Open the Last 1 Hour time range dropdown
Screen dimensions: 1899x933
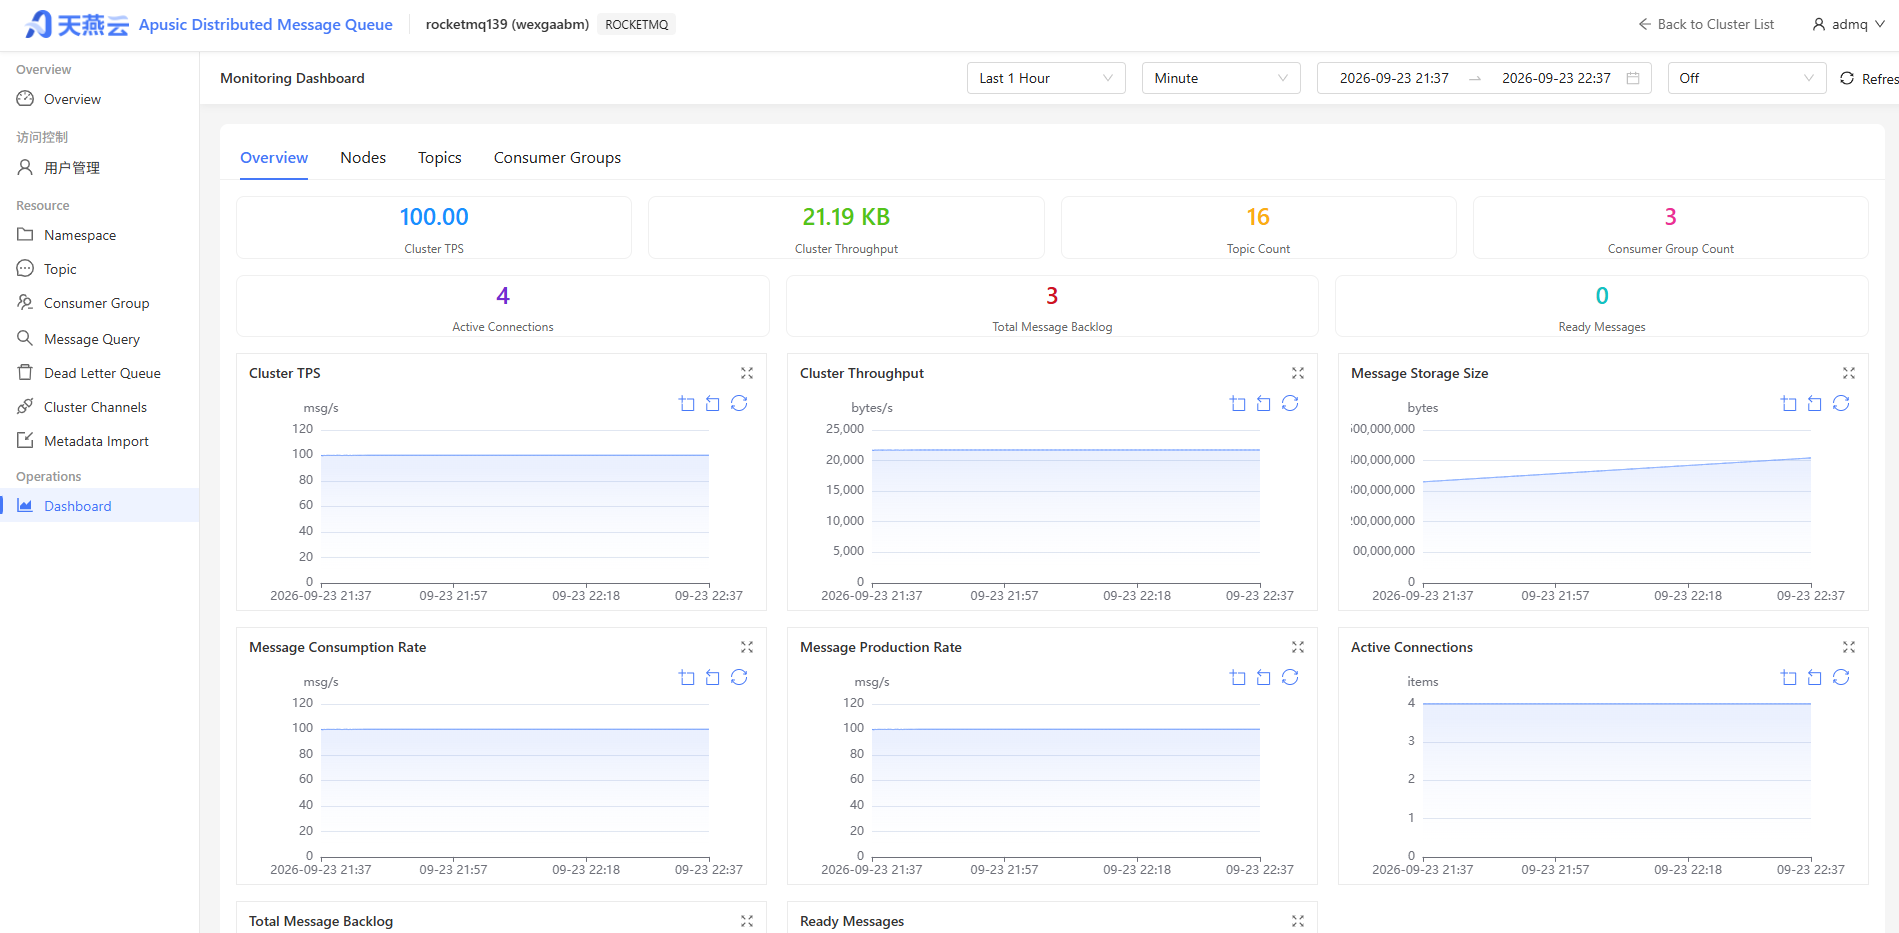click(x=1046, y=78)
